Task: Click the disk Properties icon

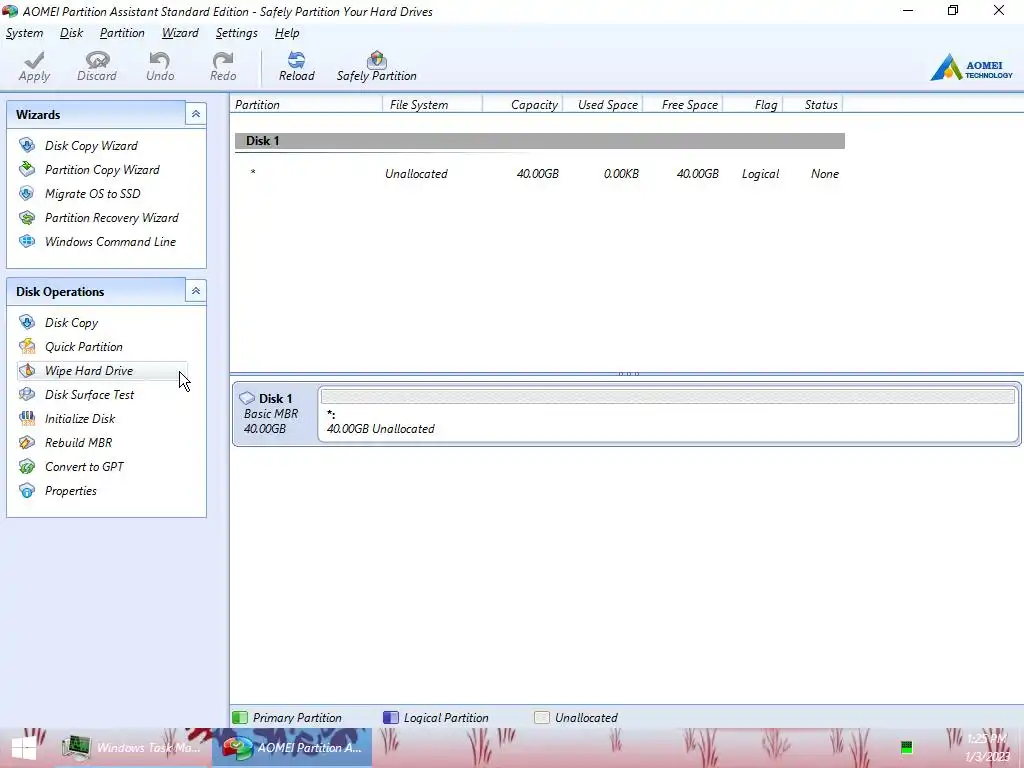Action: click(x=27, y=490)
